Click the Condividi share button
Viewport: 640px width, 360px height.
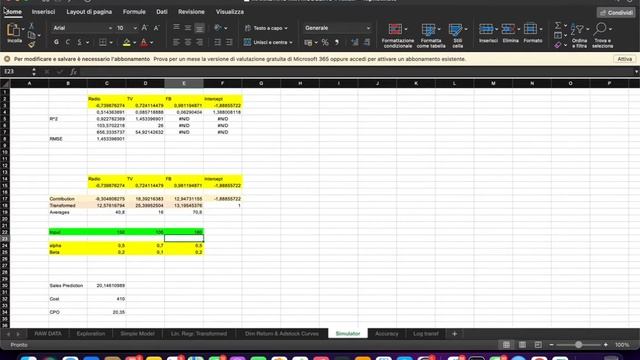616,13
